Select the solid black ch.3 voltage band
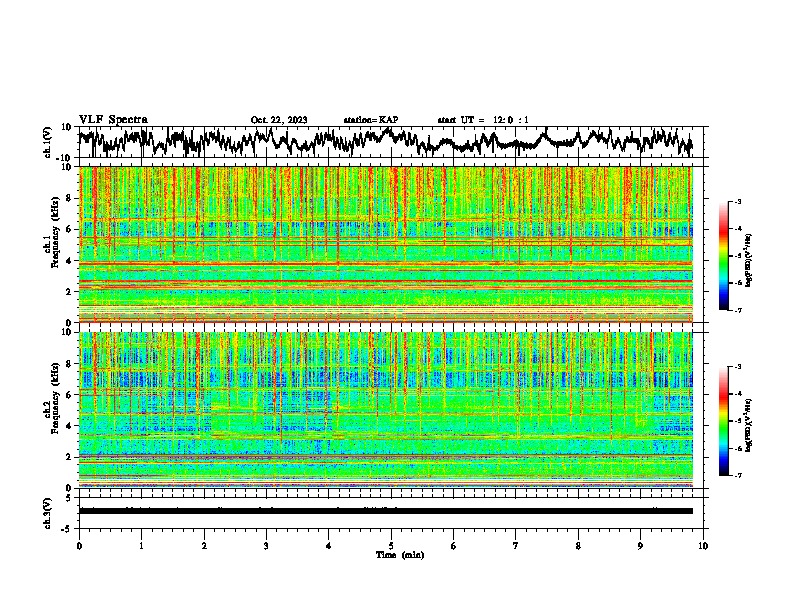The image size is (792, 612). tap(385, 511)
